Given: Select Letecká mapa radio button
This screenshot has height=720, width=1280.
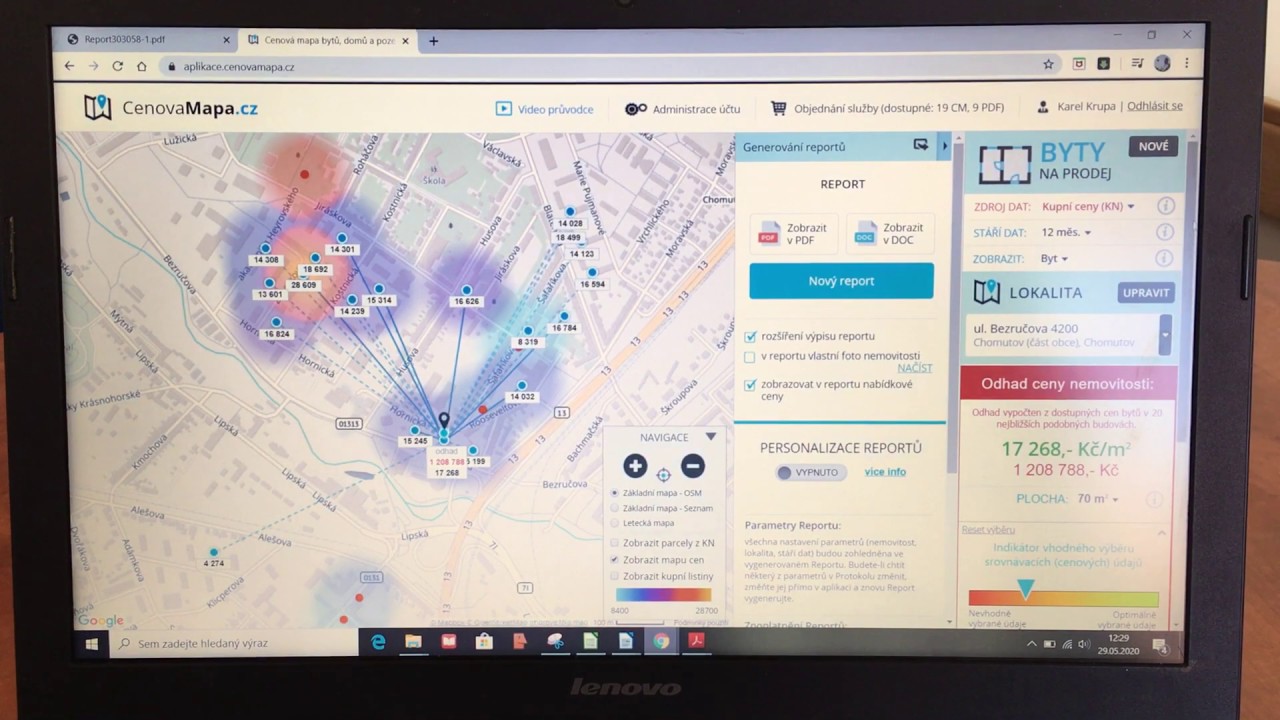Looking at the screenshot, I should (x=614, y=523).
